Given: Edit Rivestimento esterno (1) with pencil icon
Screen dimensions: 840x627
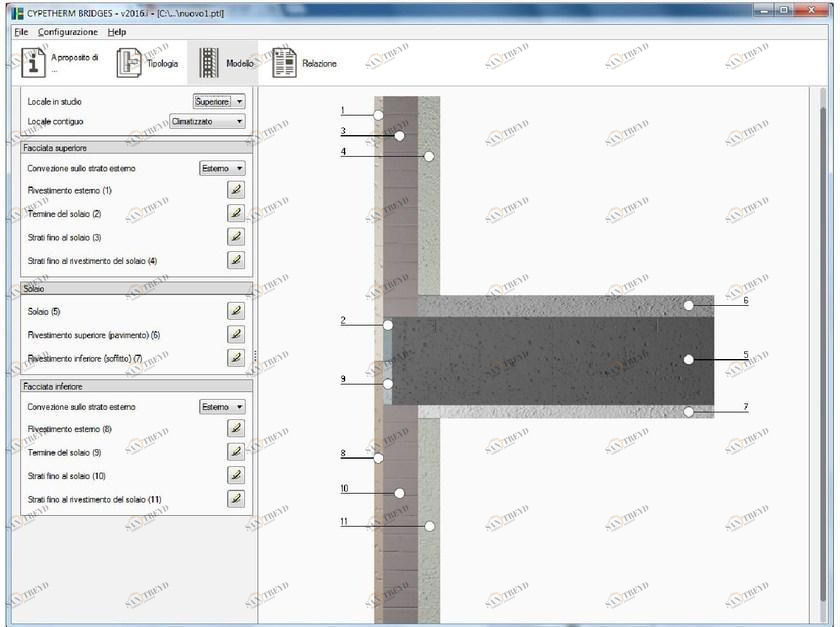Looking at the screenshot, I should pos(235,188).
